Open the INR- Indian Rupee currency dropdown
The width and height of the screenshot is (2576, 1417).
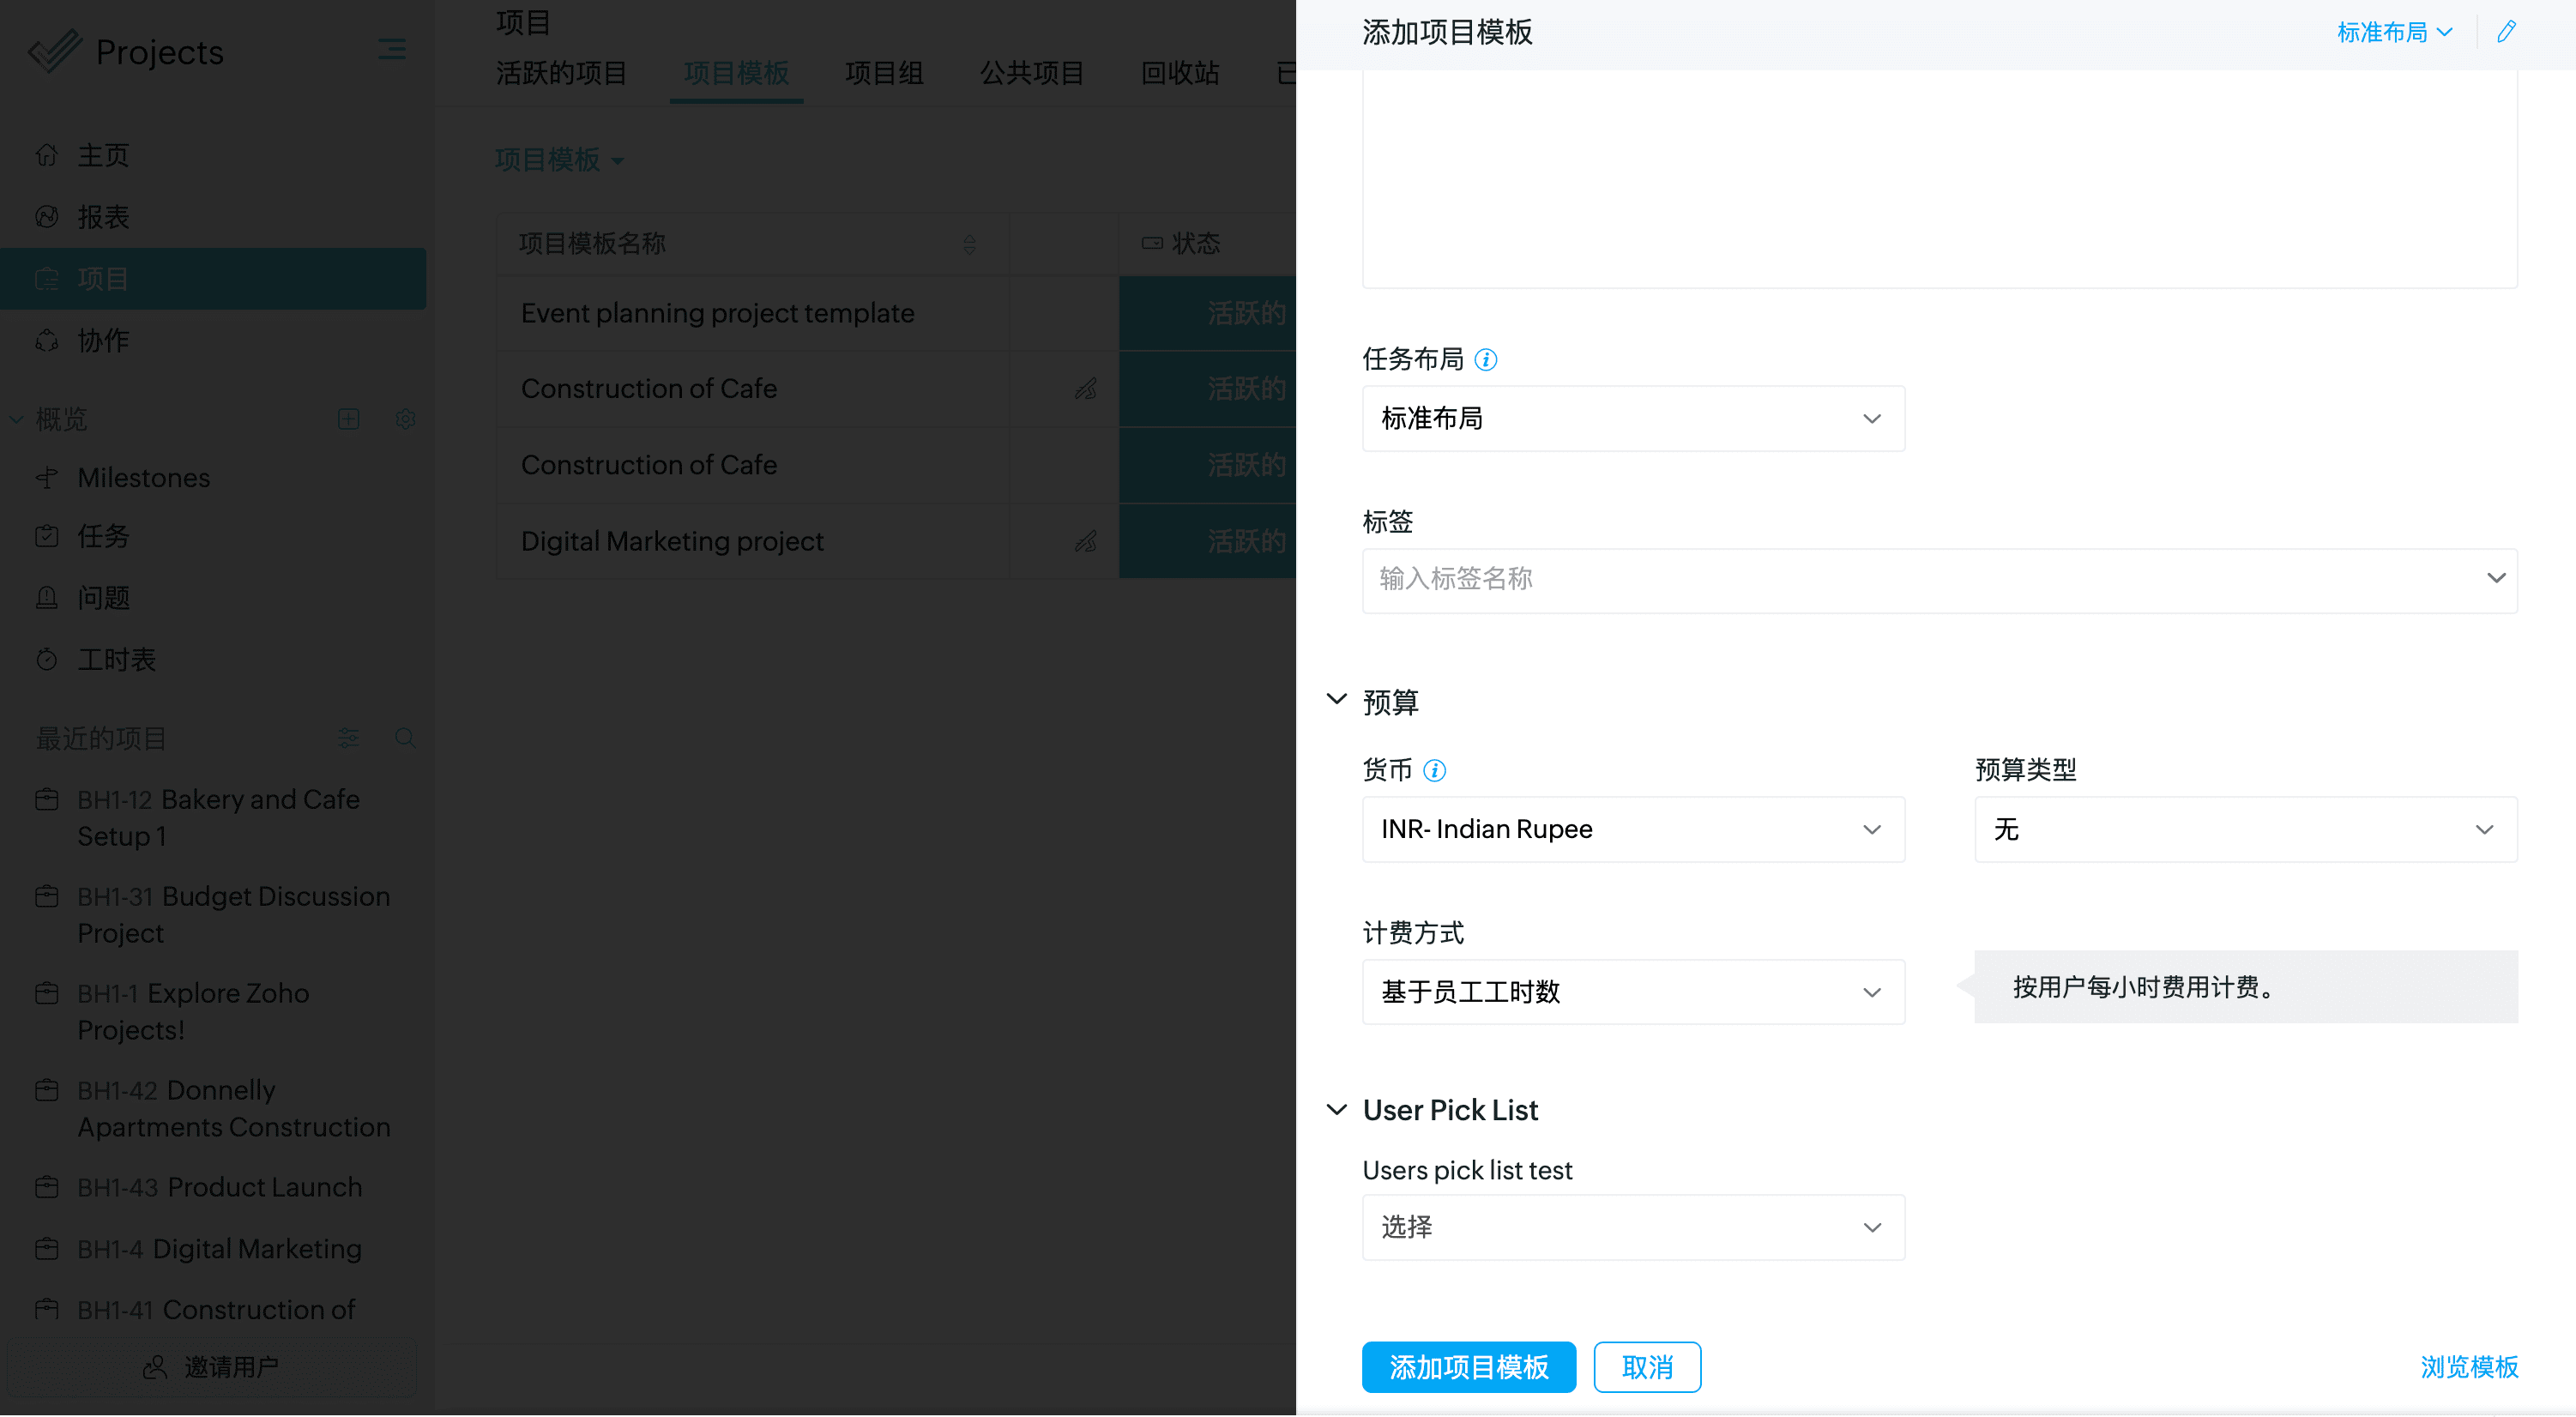click(1632, 830)
